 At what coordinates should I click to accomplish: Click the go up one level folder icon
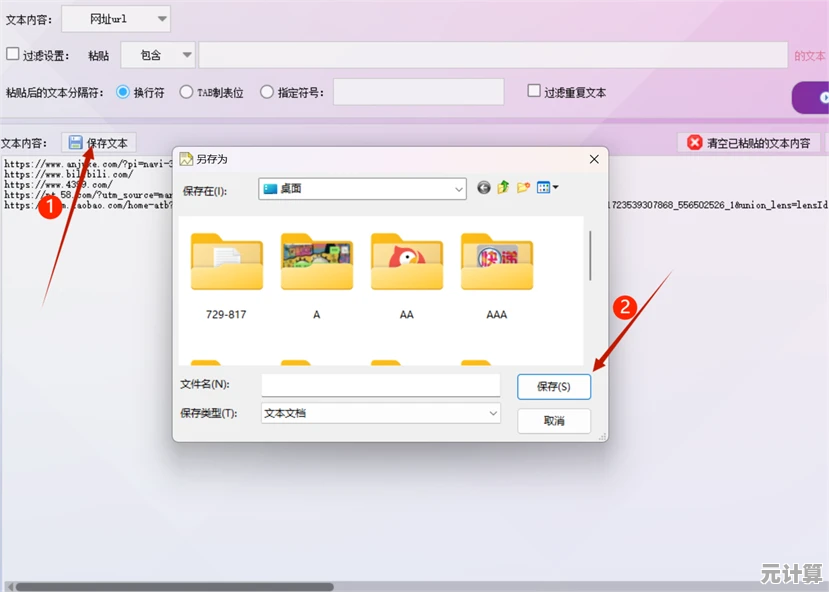coord(503,187)
